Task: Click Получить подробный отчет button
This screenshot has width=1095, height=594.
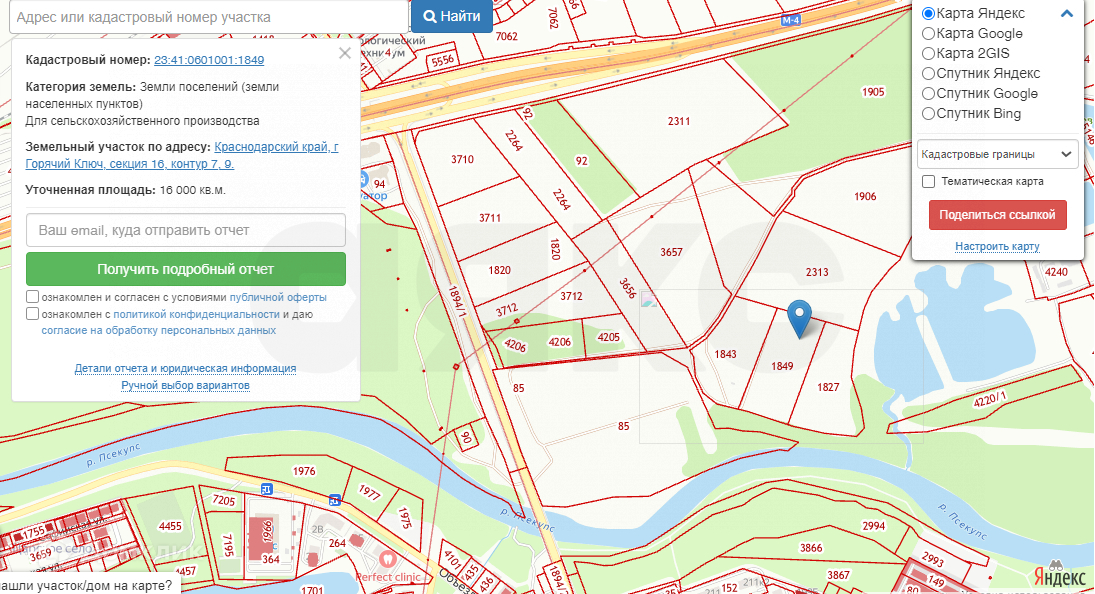Action: [x=186, y=269]
